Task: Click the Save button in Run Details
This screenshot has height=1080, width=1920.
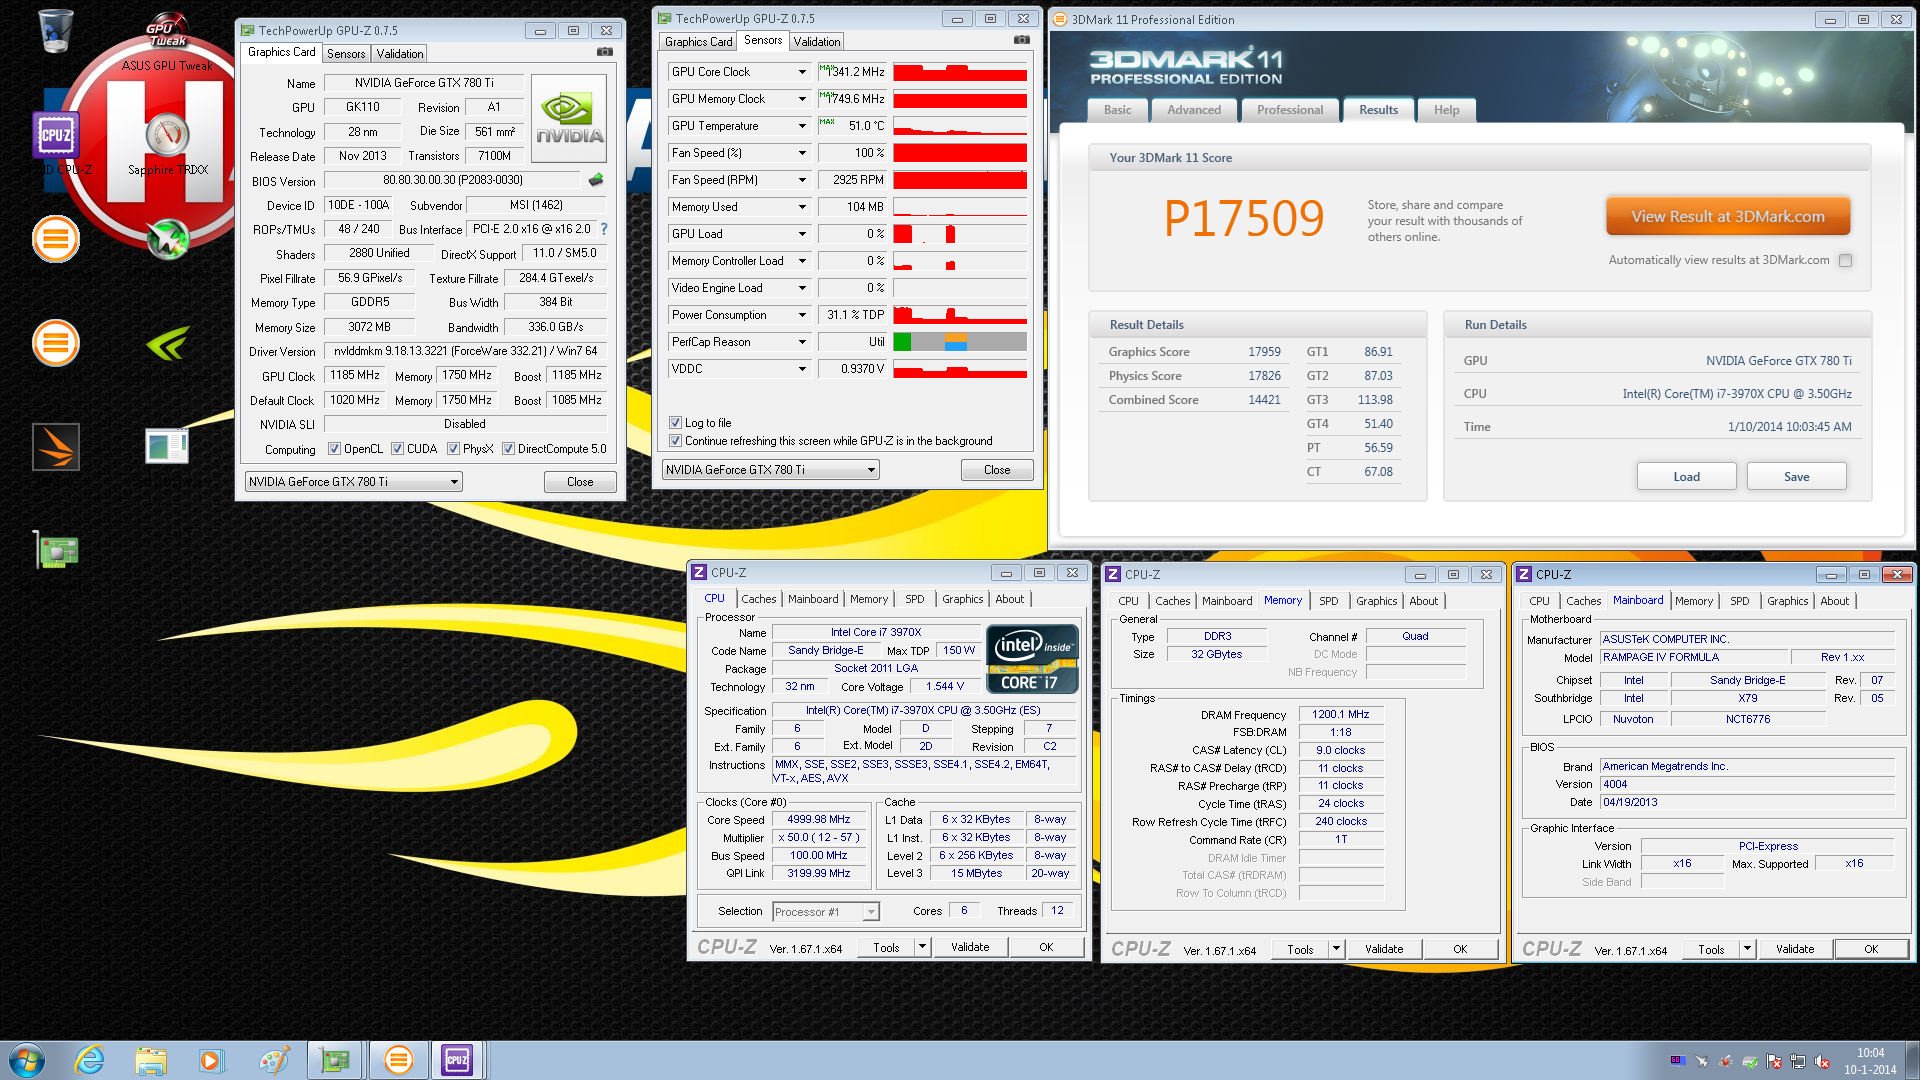Action: pos(1796,477)
